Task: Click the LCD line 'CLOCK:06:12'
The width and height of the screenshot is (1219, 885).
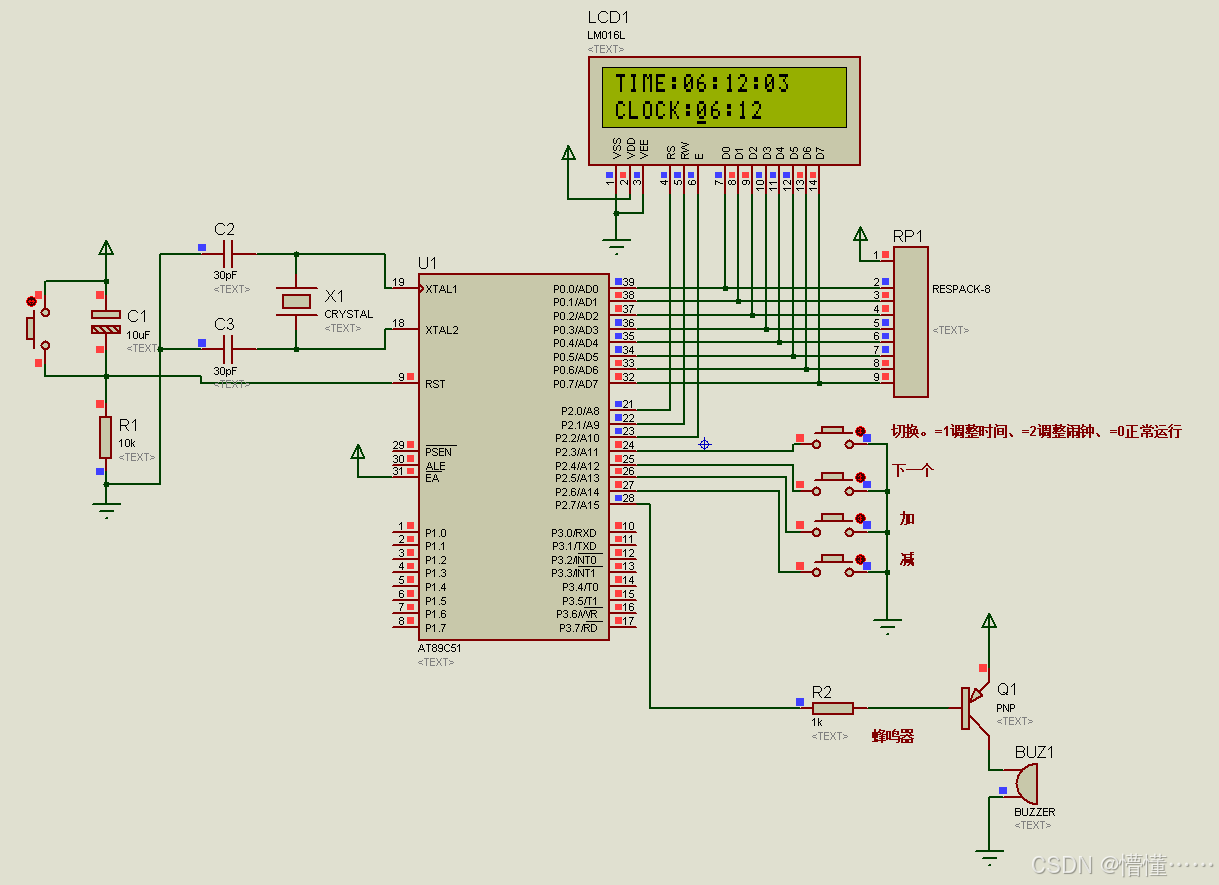Action: 689,110
